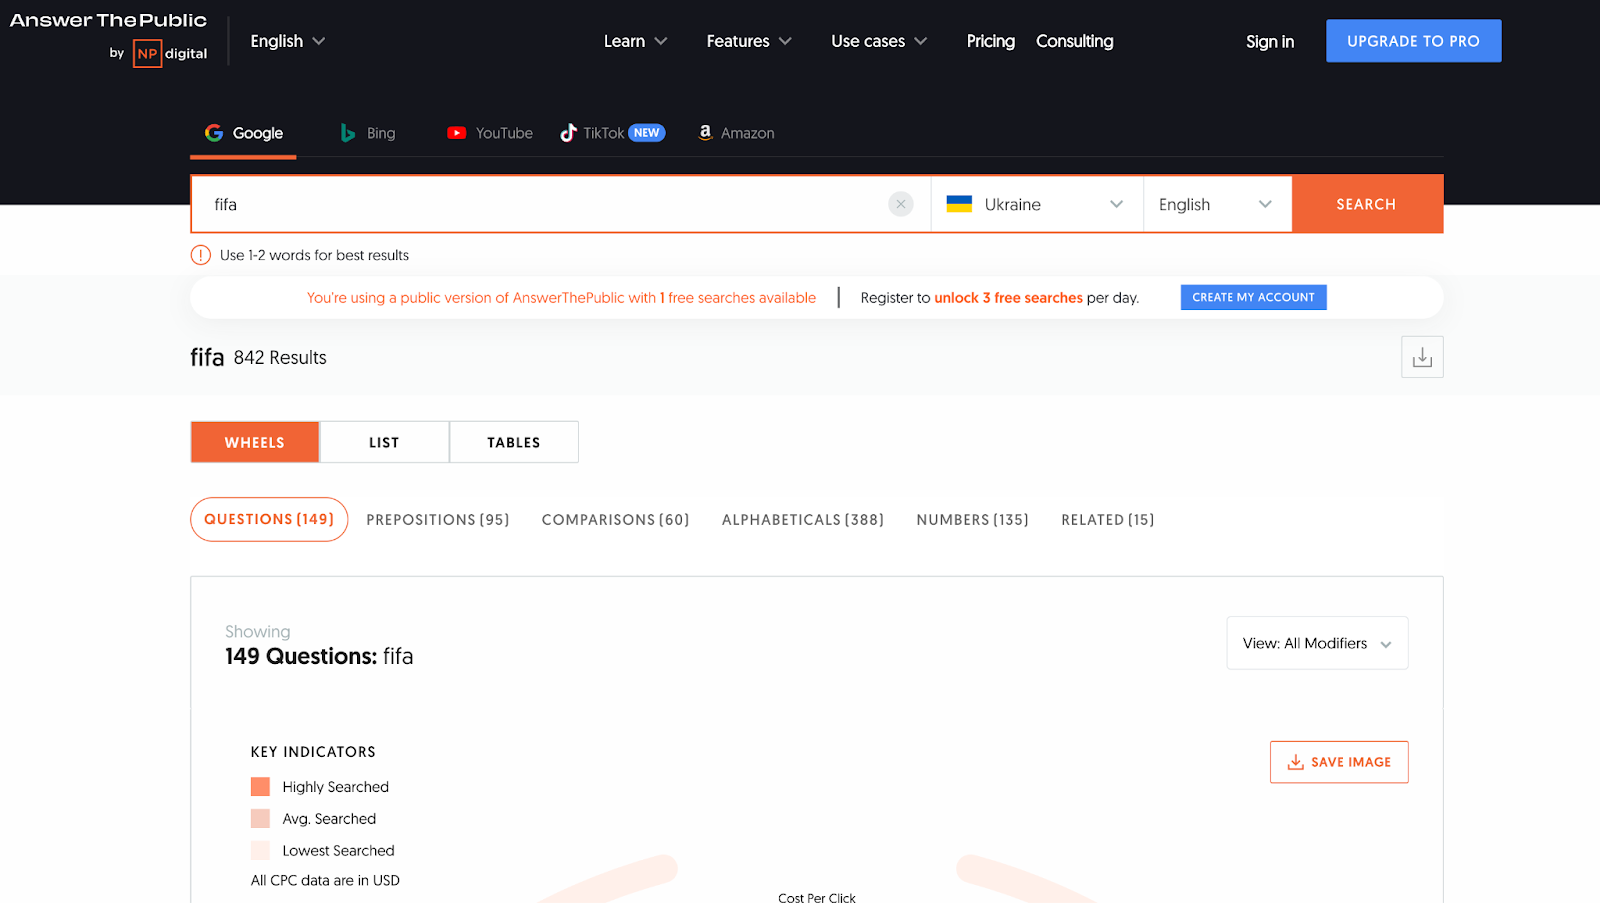Click the Sign in link
Screen dimensions: 1600x903
pos(1270,41)
